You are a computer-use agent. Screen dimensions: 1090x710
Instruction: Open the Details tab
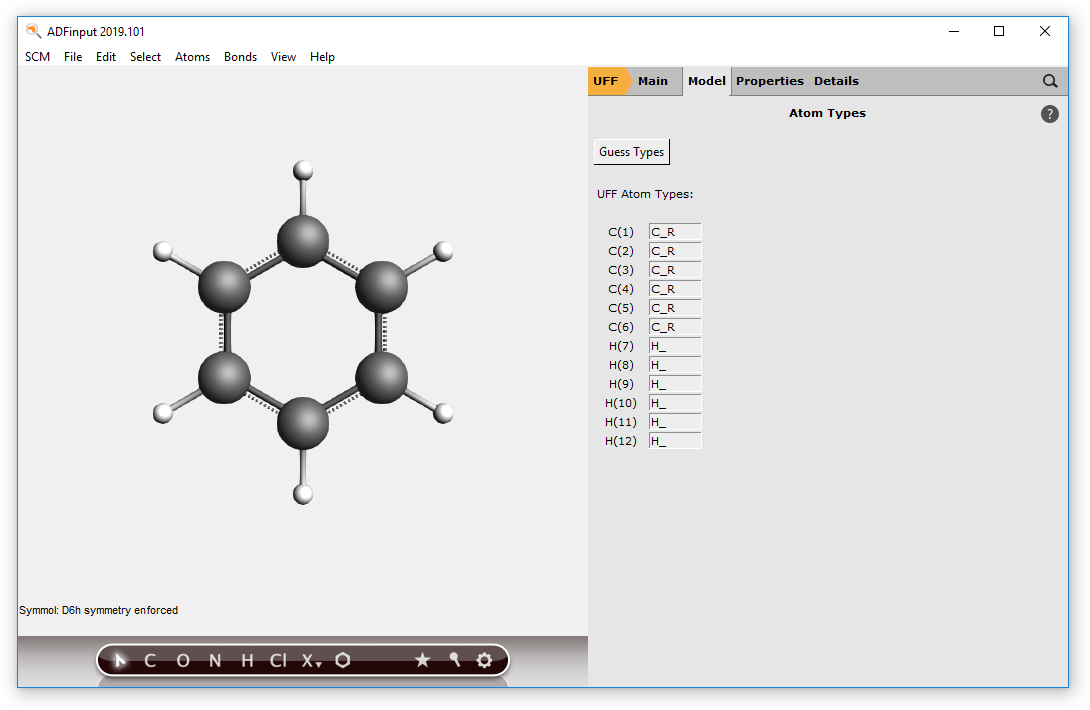pyautogui.click(x=836, y=81)
